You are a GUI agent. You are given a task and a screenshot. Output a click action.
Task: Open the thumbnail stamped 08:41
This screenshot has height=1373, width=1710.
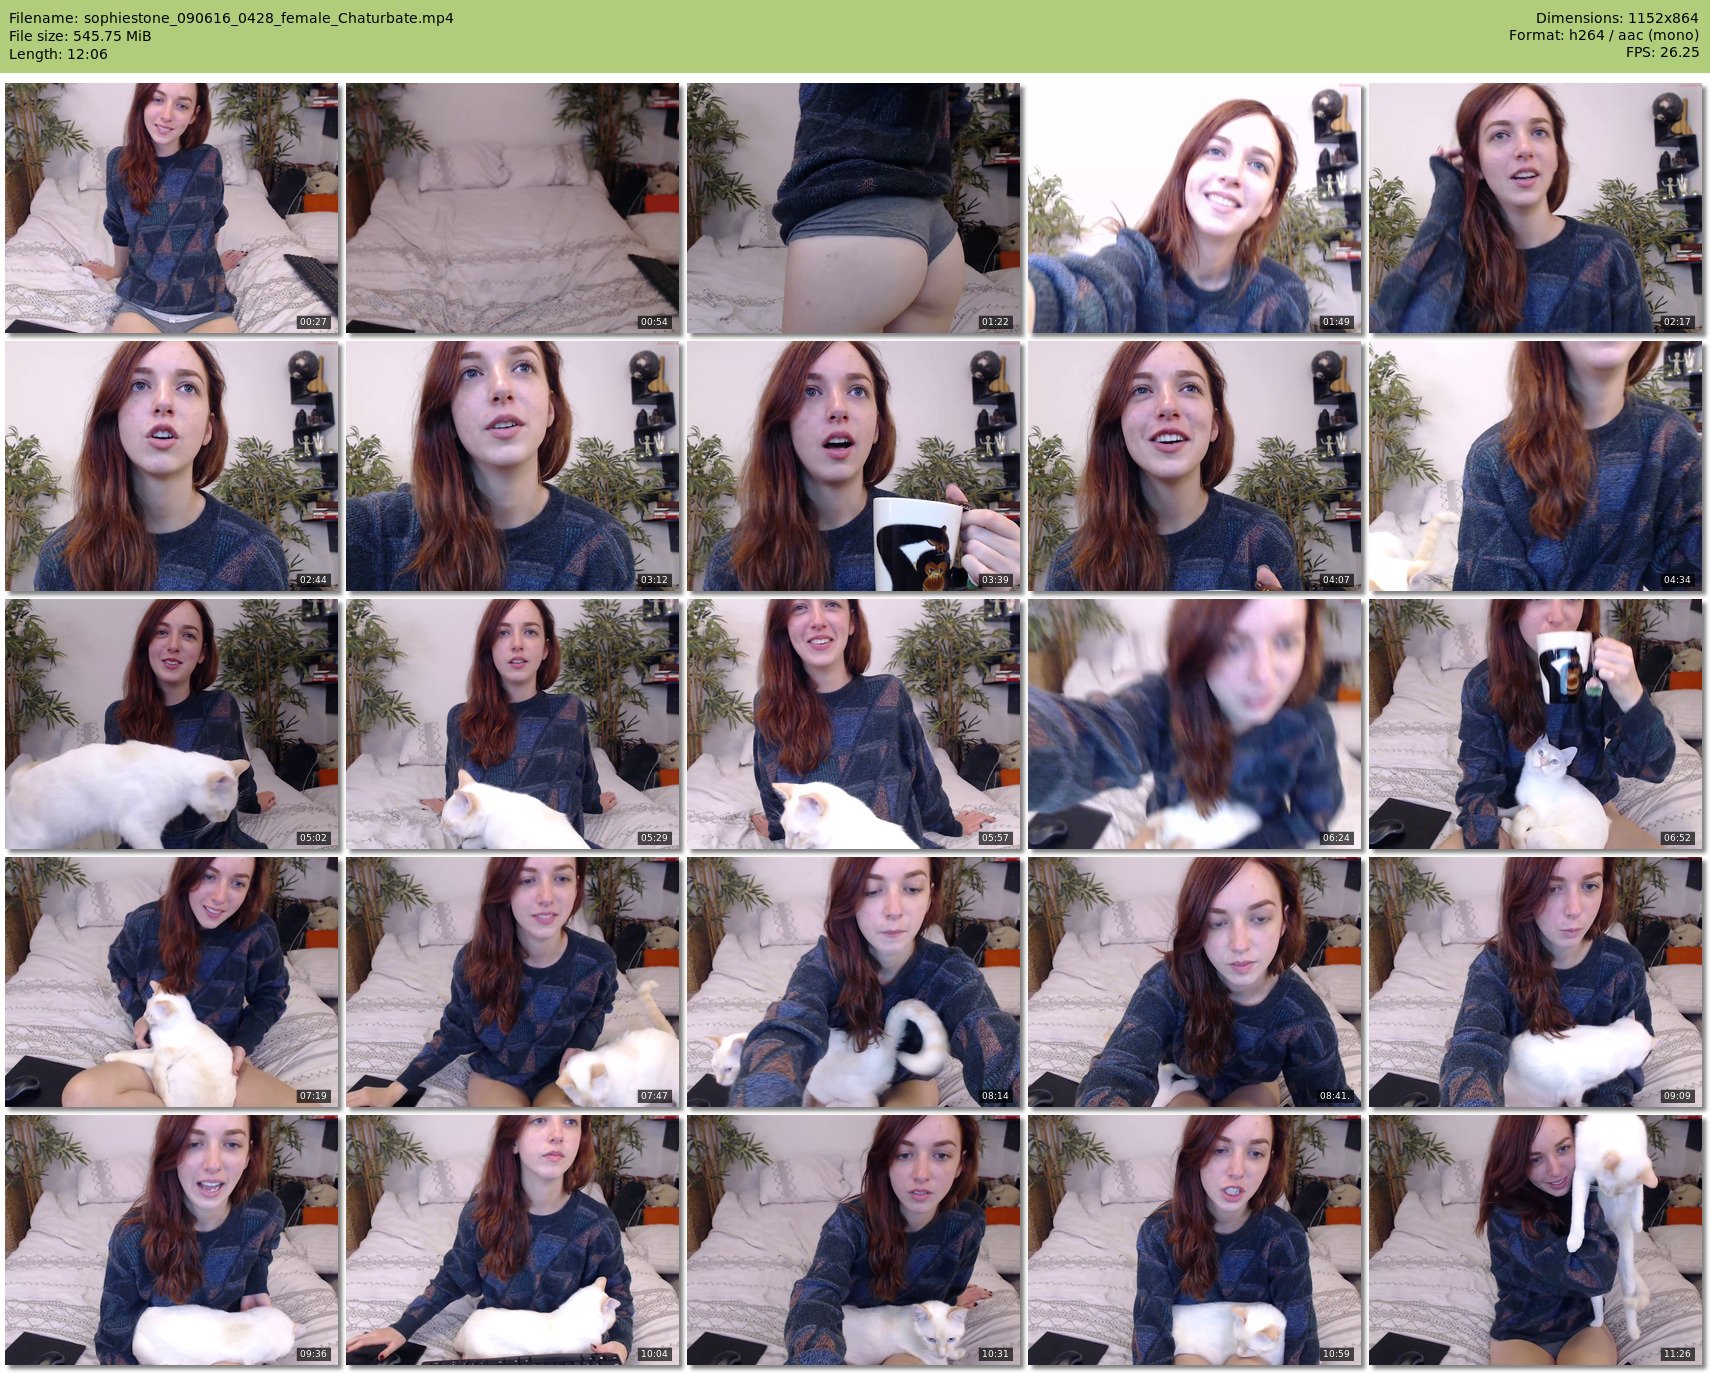pos(1195,982)
